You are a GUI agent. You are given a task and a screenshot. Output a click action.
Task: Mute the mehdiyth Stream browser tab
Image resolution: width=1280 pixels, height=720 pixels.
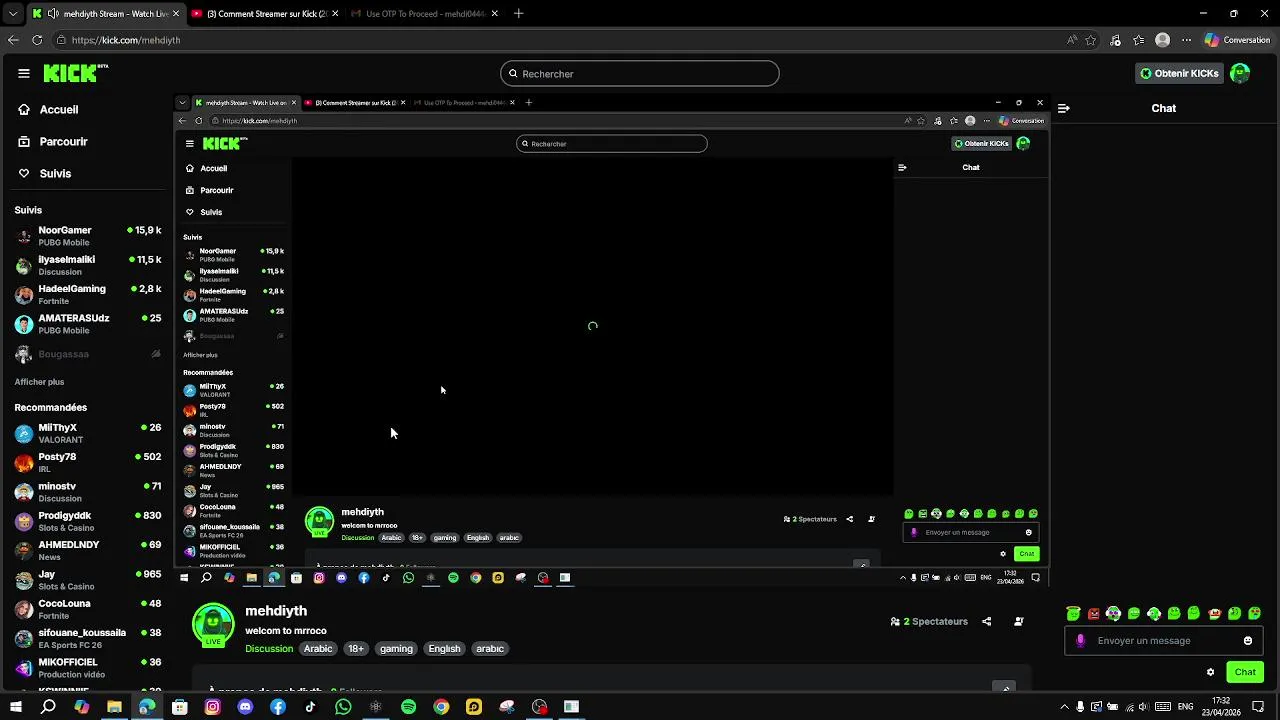point(53,14)
